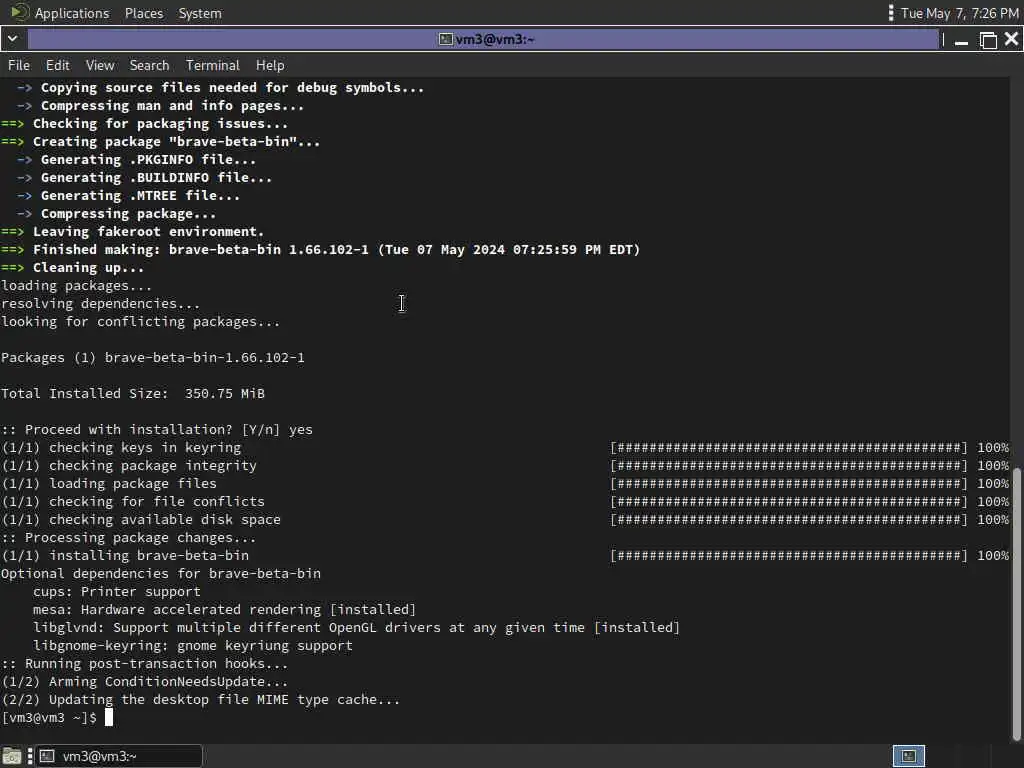Click the workspace switcher in the bottom panel

(908, 756)
